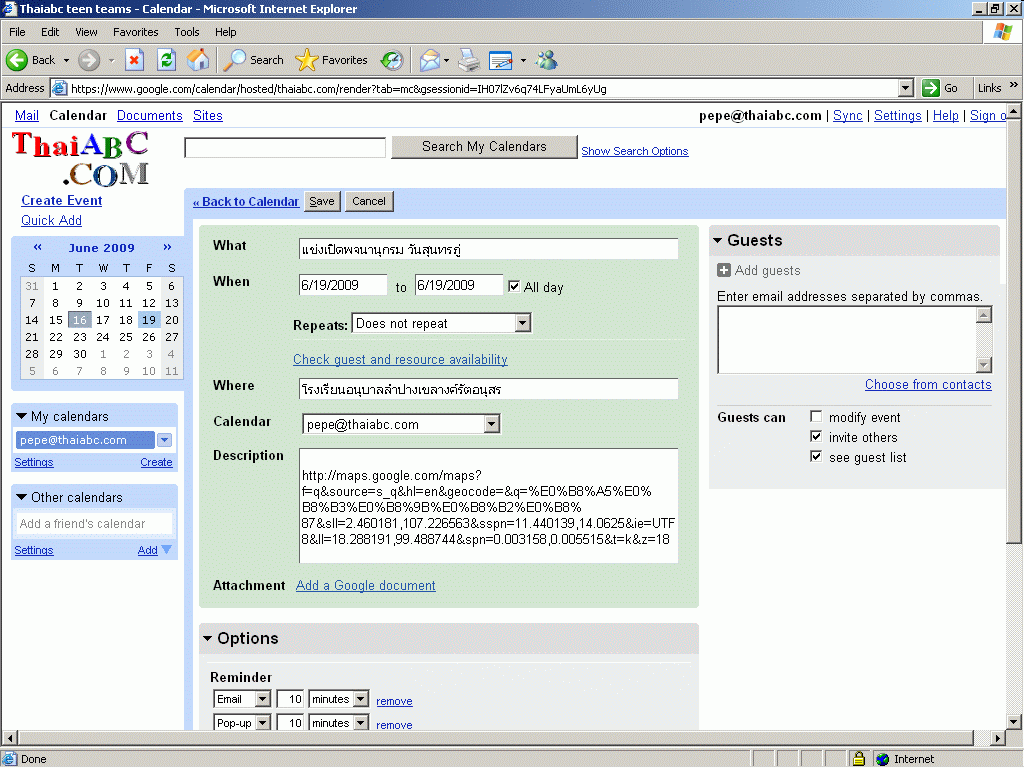
Task: Click the Mail envelope toolbar icon
Action: coord(429,60)
